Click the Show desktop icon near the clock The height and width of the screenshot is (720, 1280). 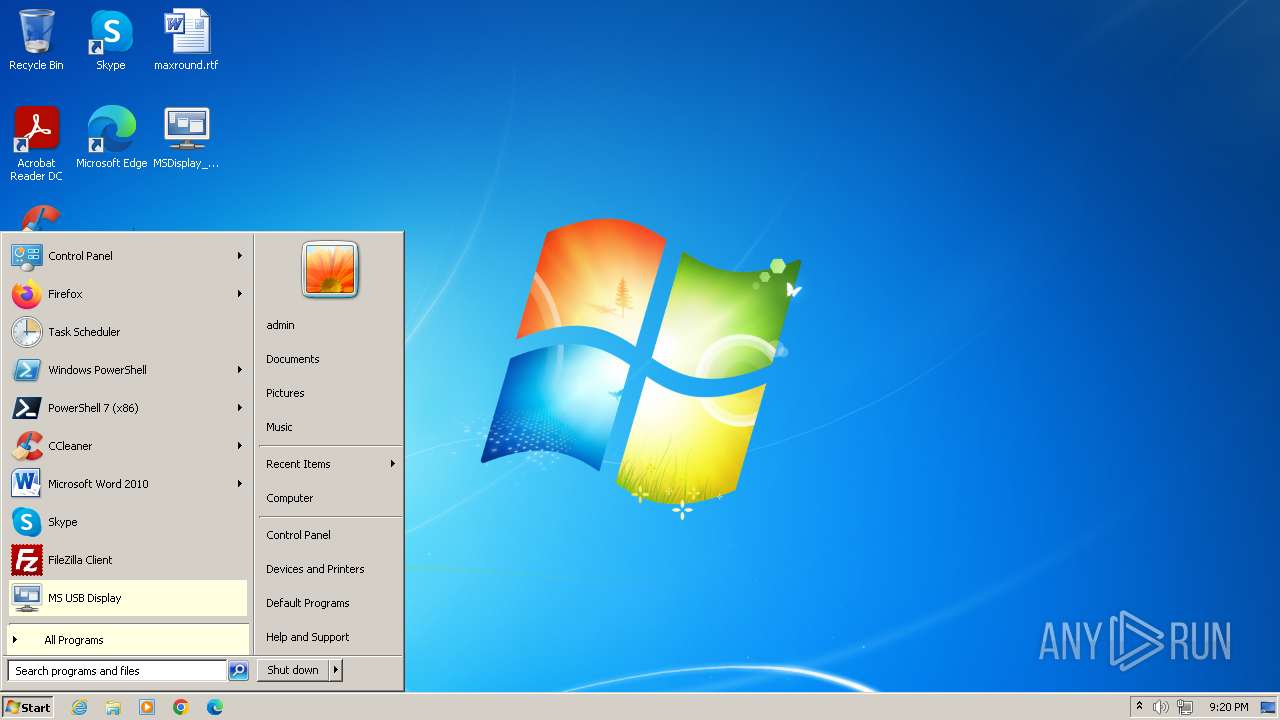point(1268,707)
